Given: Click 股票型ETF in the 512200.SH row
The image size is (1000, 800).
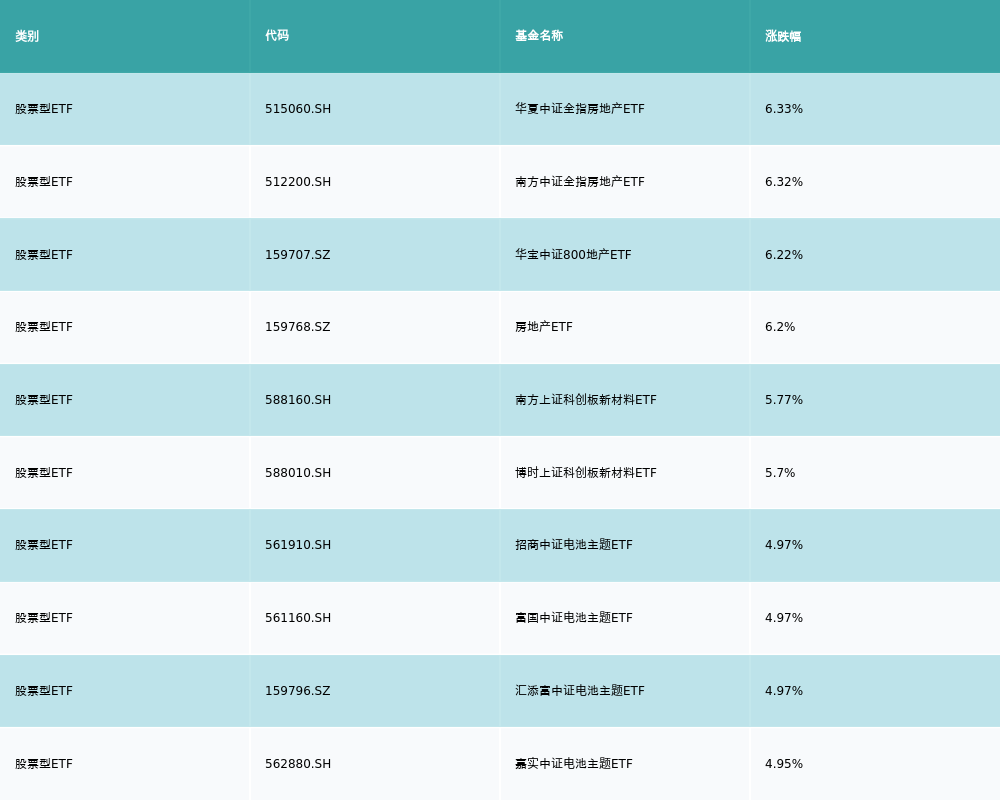Looking at the screenshot, I should [44, 182].
